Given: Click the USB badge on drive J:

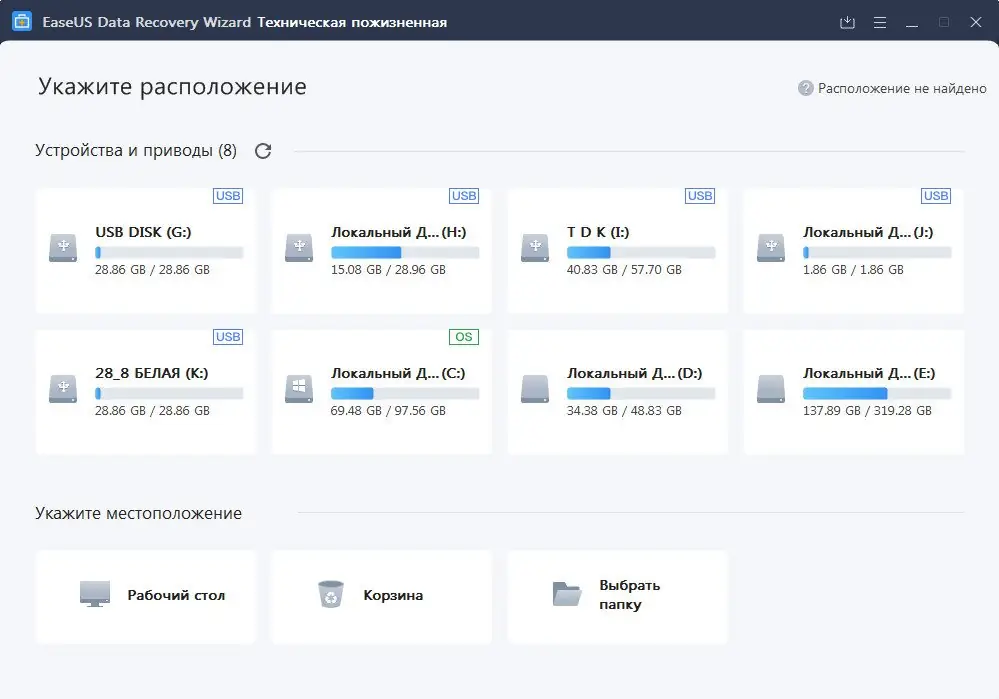Looking at the screenshot, I should coord(935,196).
